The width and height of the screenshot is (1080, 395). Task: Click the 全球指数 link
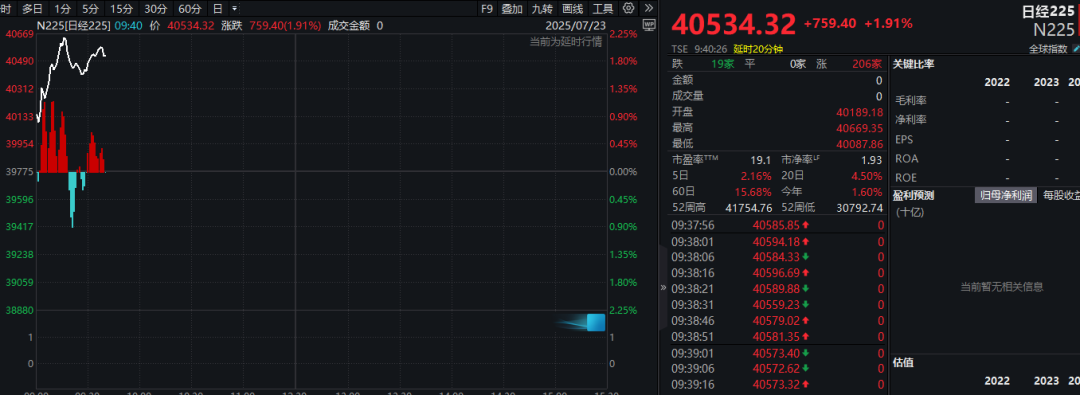pyautogui.click(x=1048, y=49)
